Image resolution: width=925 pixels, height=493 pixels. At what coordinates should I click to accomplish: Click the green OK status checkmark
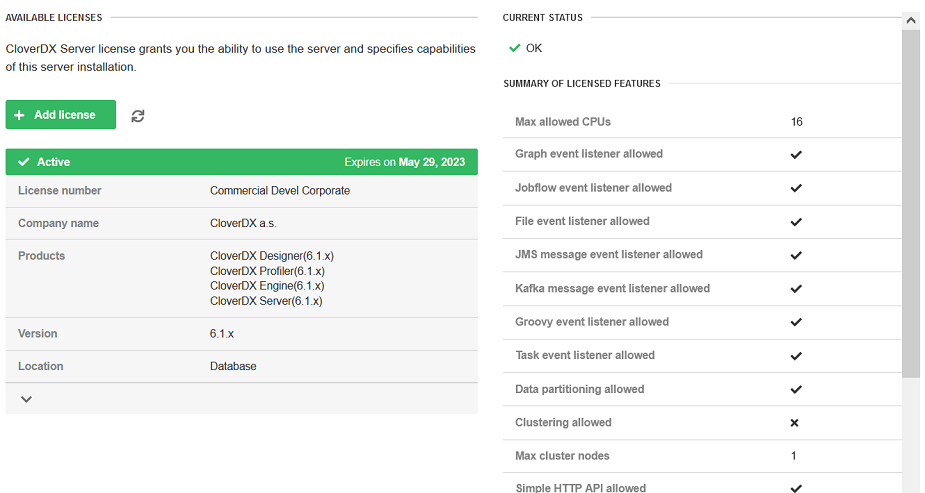[514, 48]
